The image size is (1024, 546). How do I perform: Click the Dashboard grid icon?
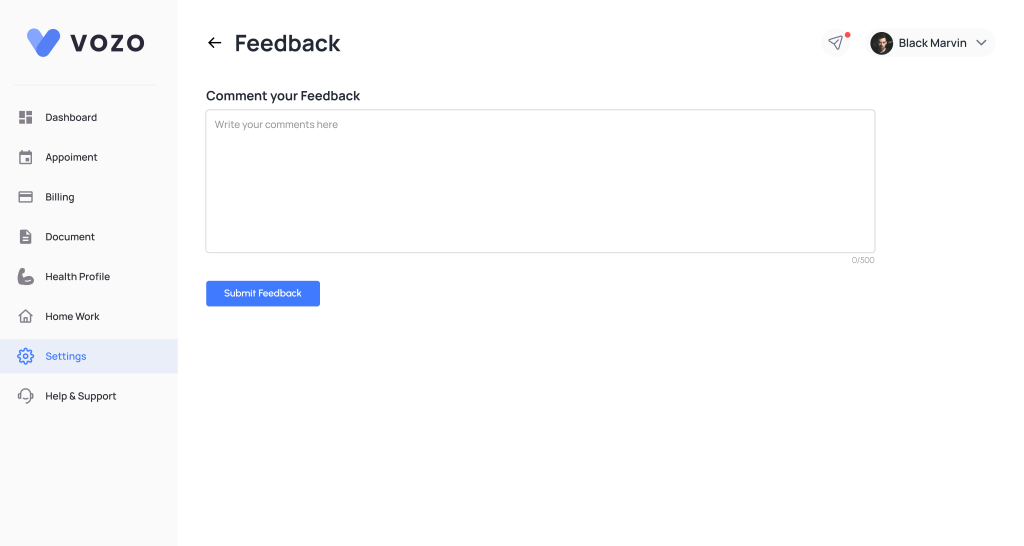click(x=26, y=118)
